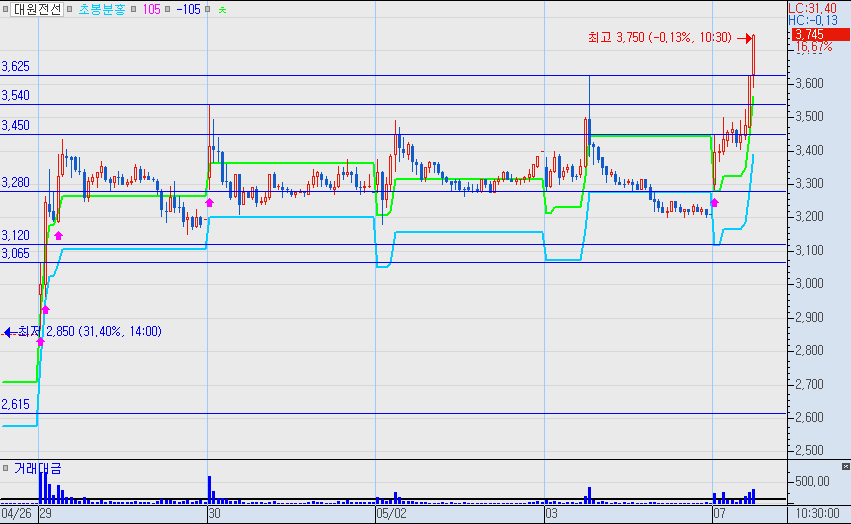
Task: Click the red arrow at the 최고 3,750 label
Action: pyautogui.click(x=747, y=38)
